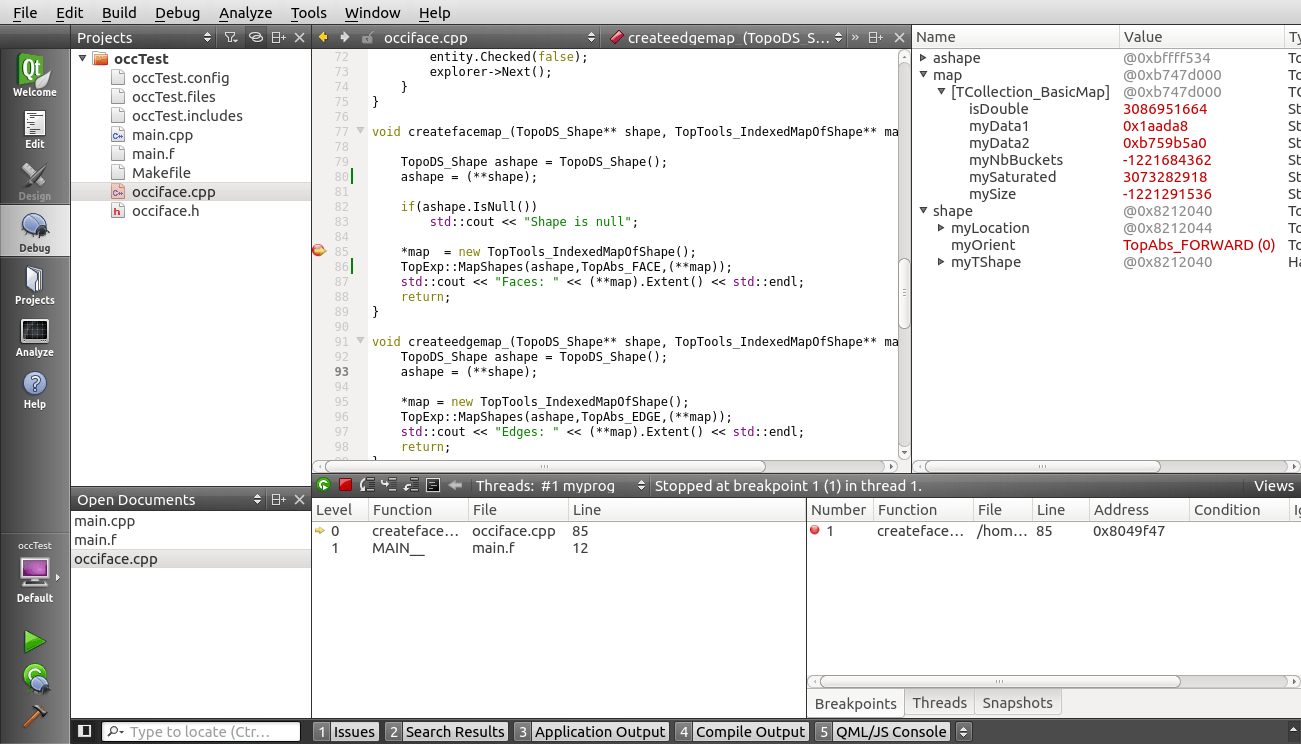This screenshot has height=744, width=1301.
Task: Open the Projects pane type dropdown
Action: click(x=143, y=37)
